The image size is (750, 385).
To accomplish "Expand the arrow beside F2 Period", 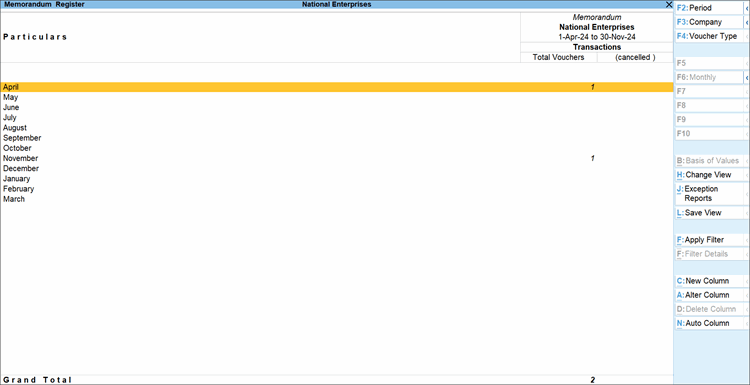I will [x=747, y=8].
